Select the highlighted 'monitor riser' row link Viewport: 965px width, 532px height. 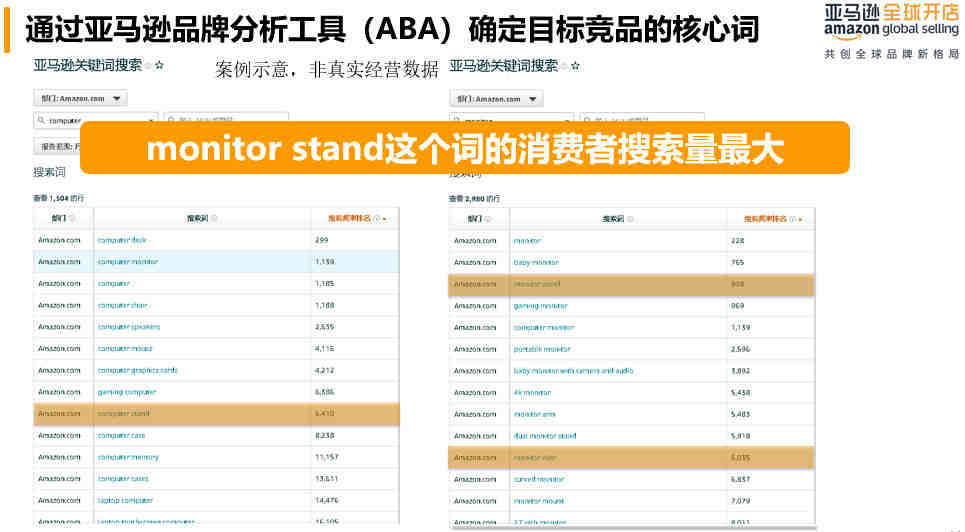tap(535, 457)
